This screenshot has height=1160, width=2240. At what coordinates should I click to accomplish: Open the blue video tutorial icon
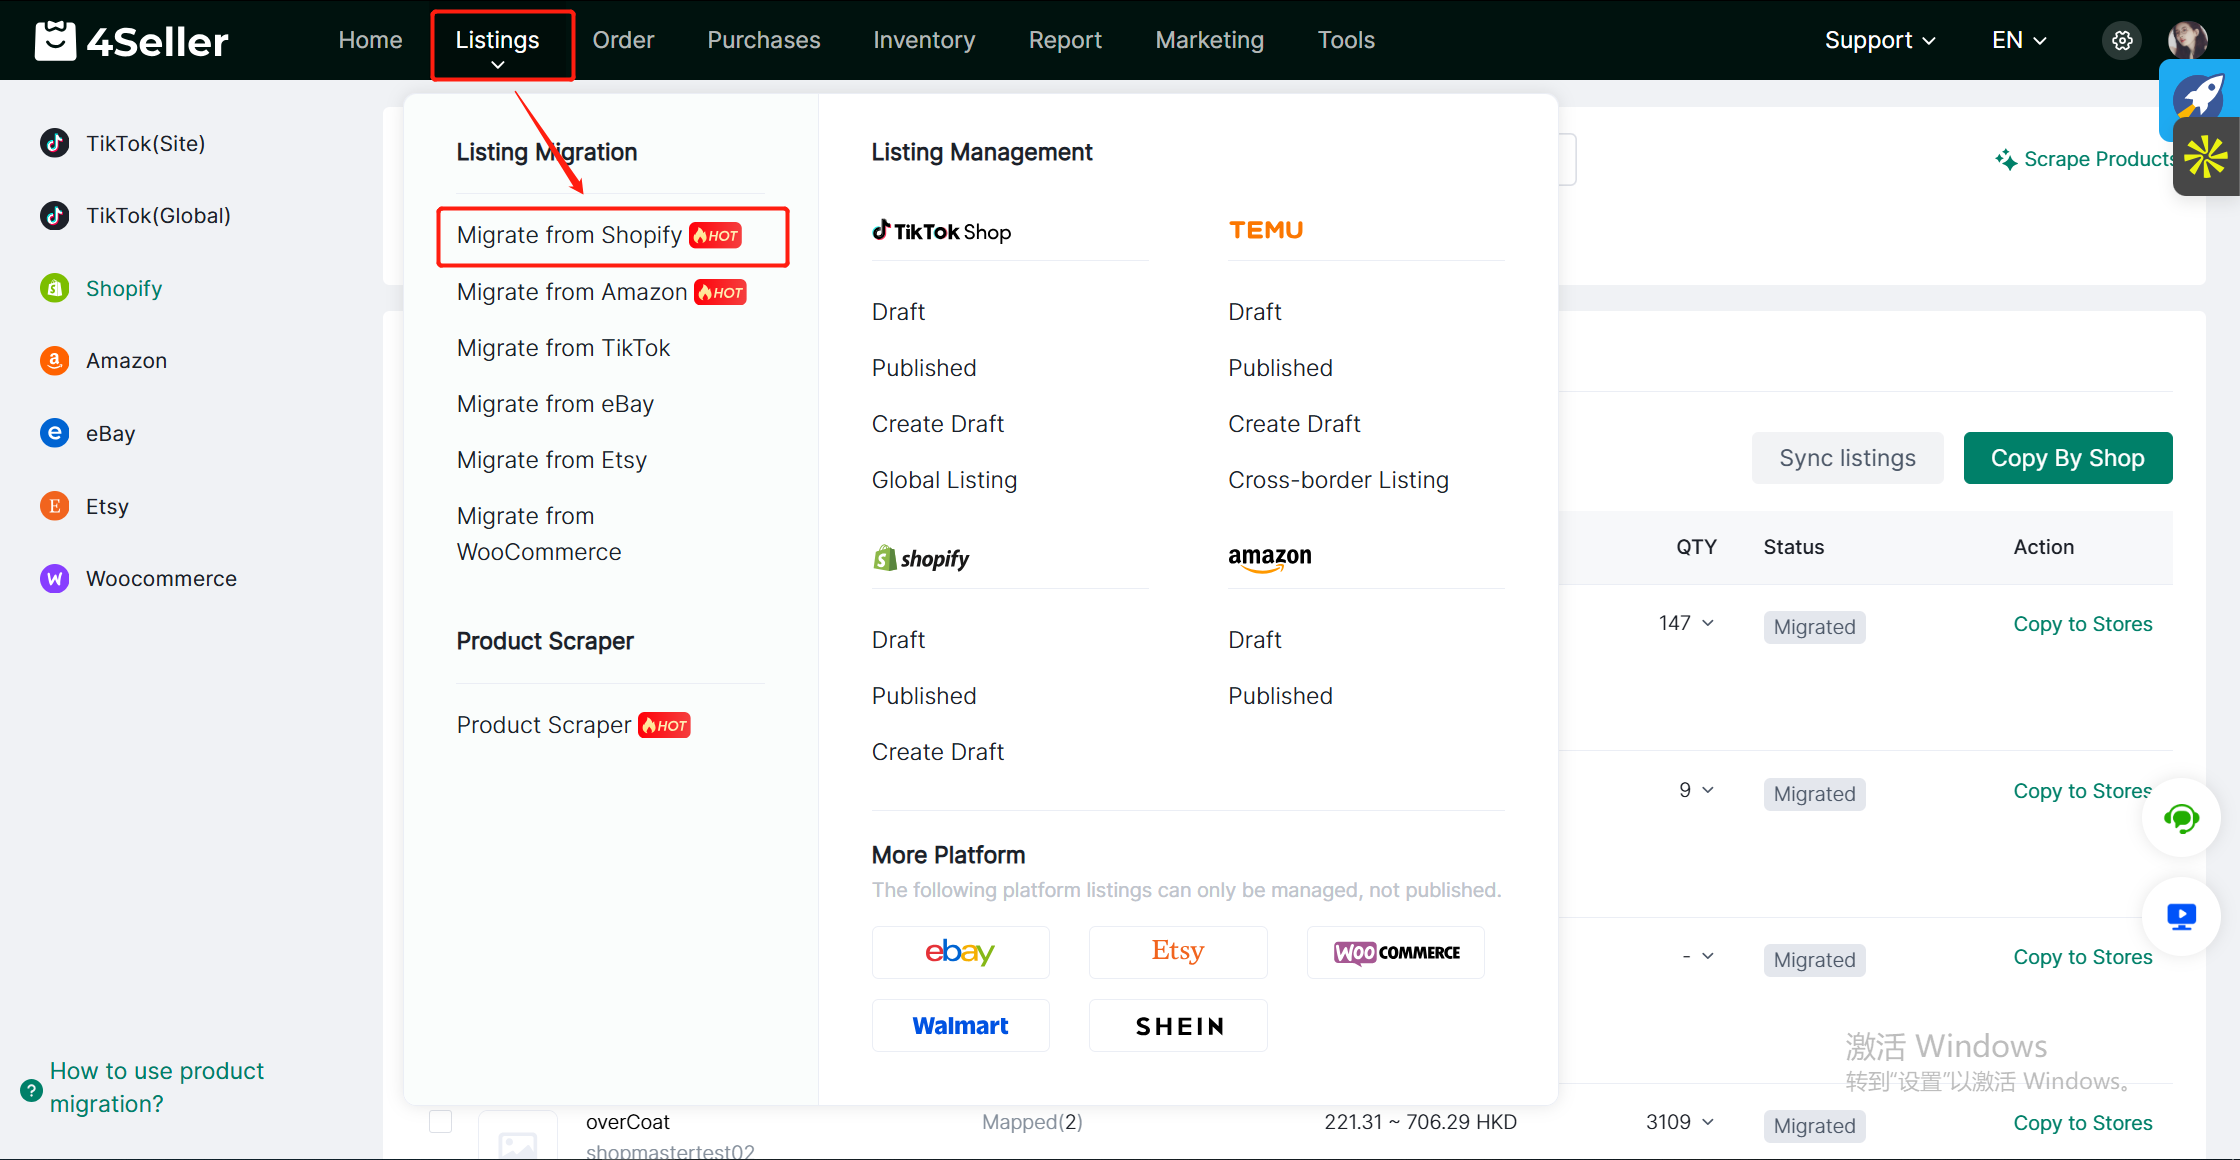pyautogui.click(x=2181, y=916)
